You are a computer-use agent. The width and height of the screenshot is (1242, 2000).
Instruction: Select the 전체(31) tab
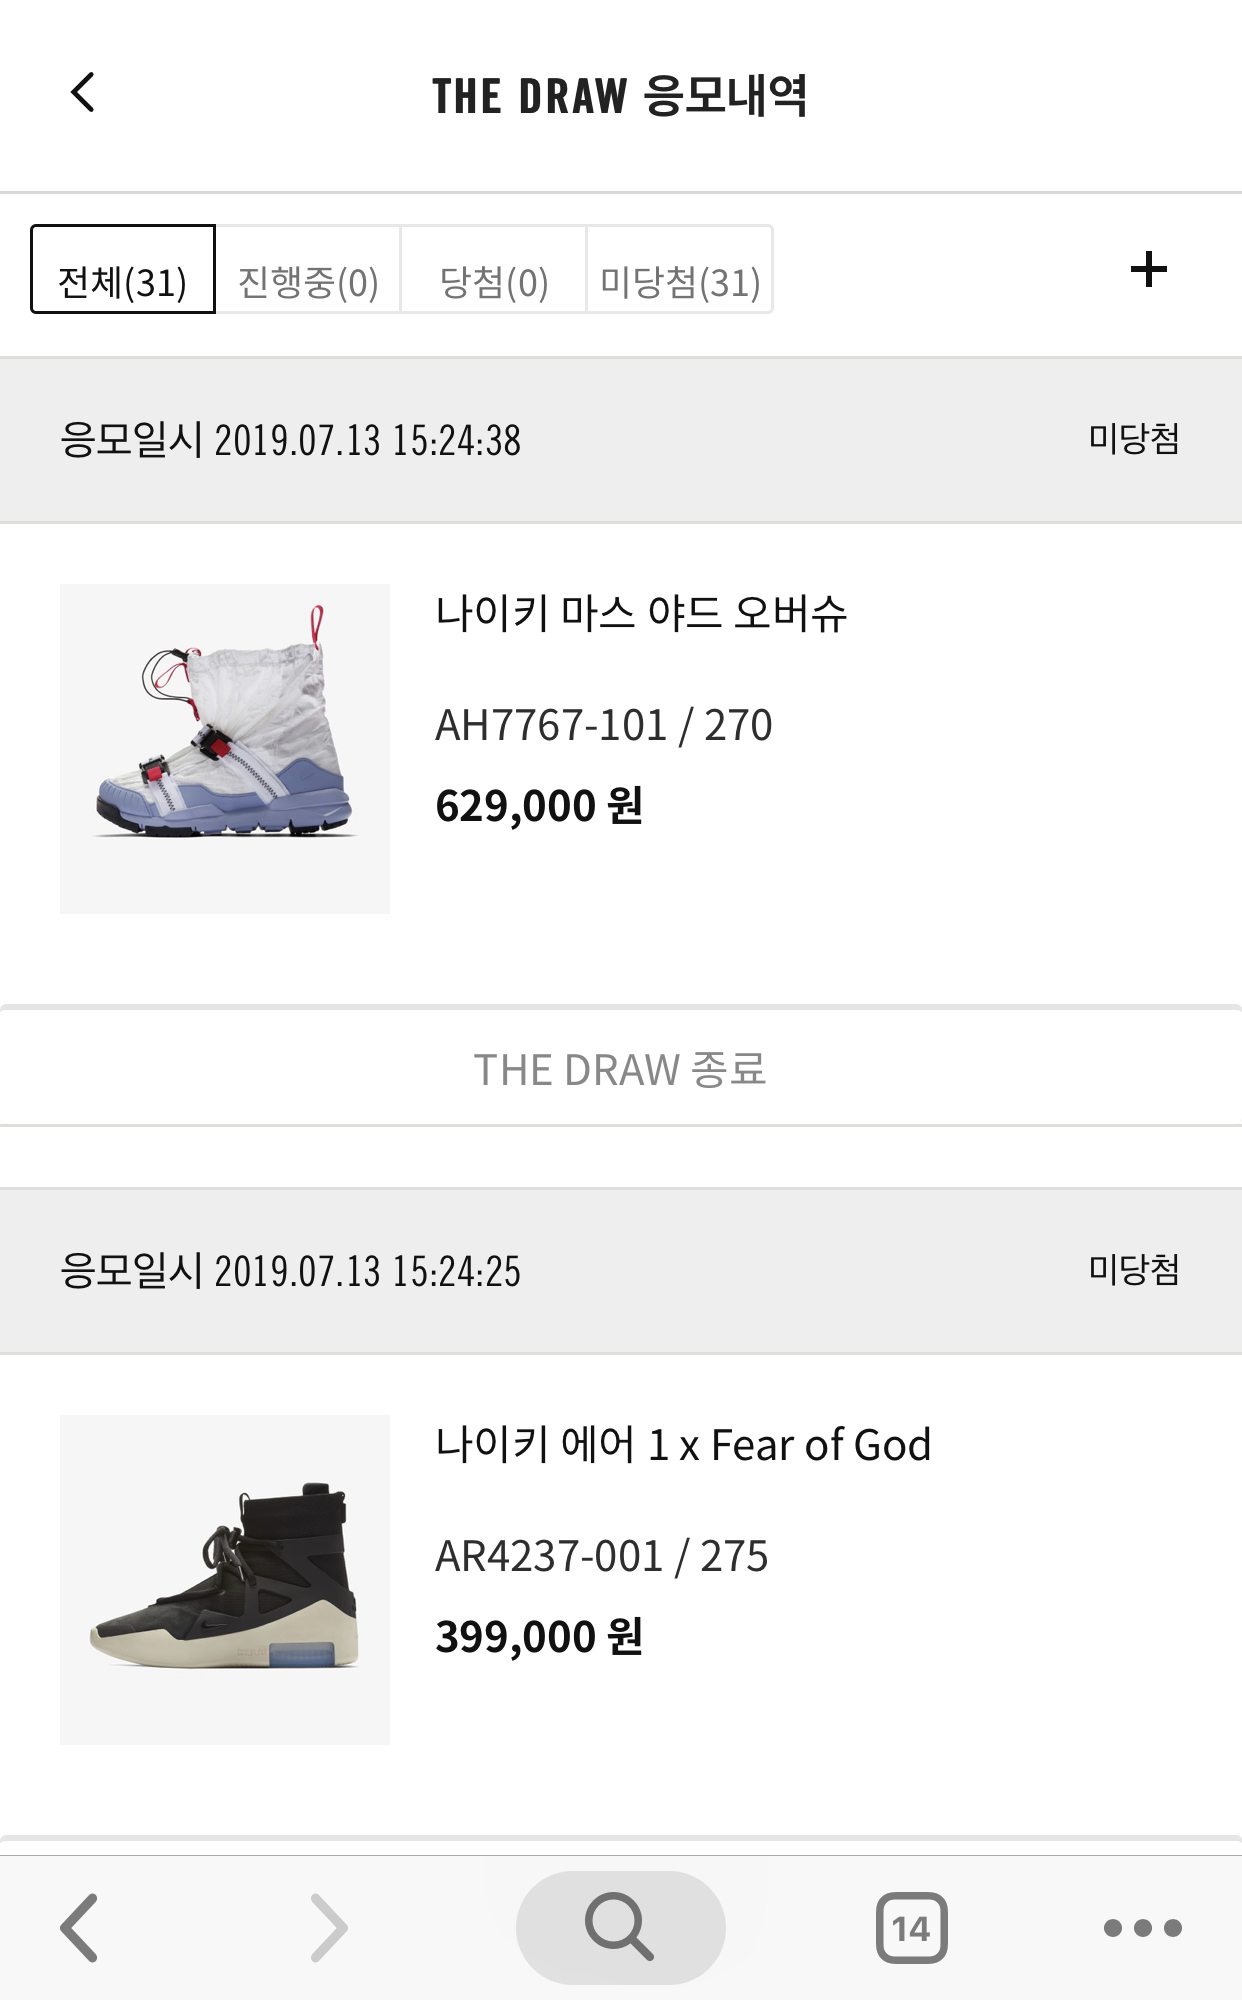click(123, 270)
